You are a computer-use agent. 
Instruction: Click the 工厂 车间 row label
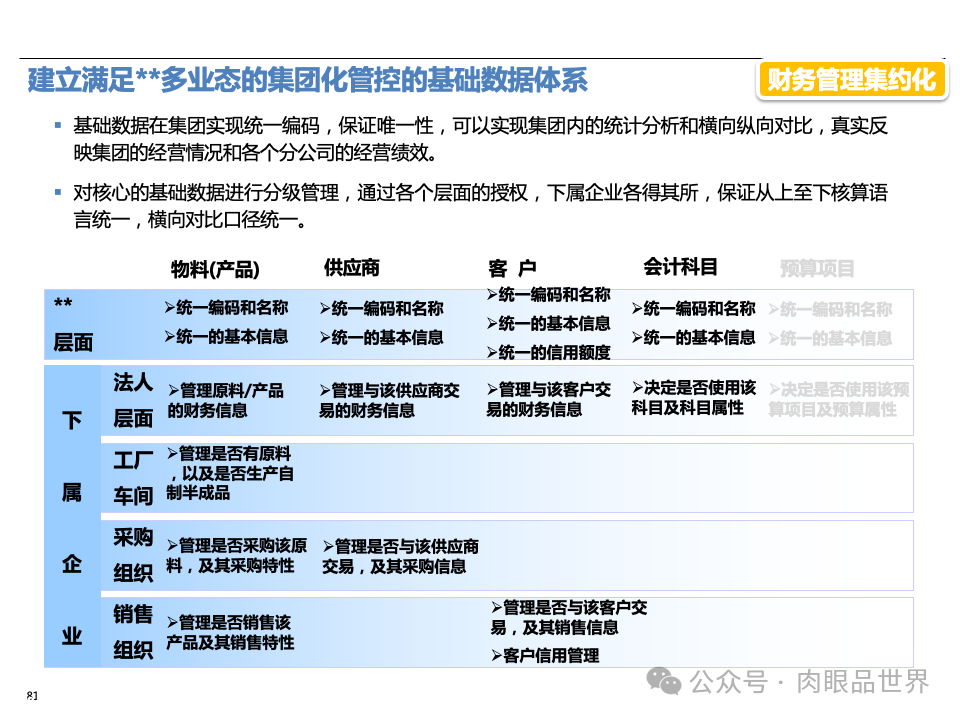tap(132, 478)
